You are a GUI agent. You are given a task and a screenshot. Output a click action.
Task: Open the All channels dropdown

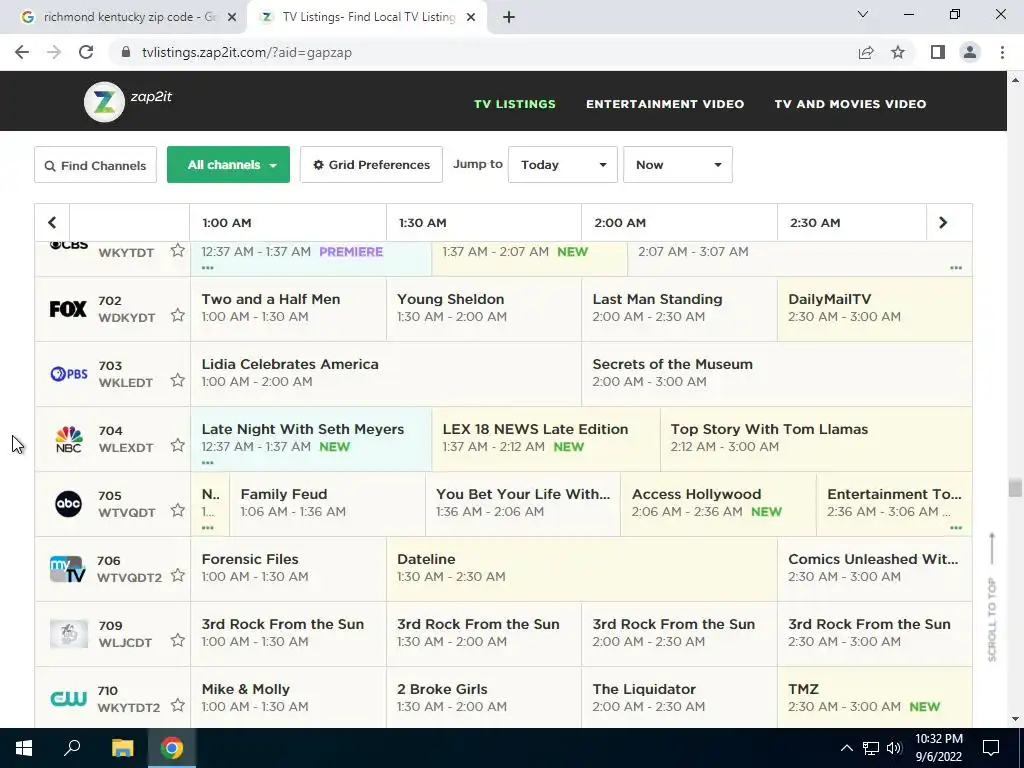click(228, 165)
